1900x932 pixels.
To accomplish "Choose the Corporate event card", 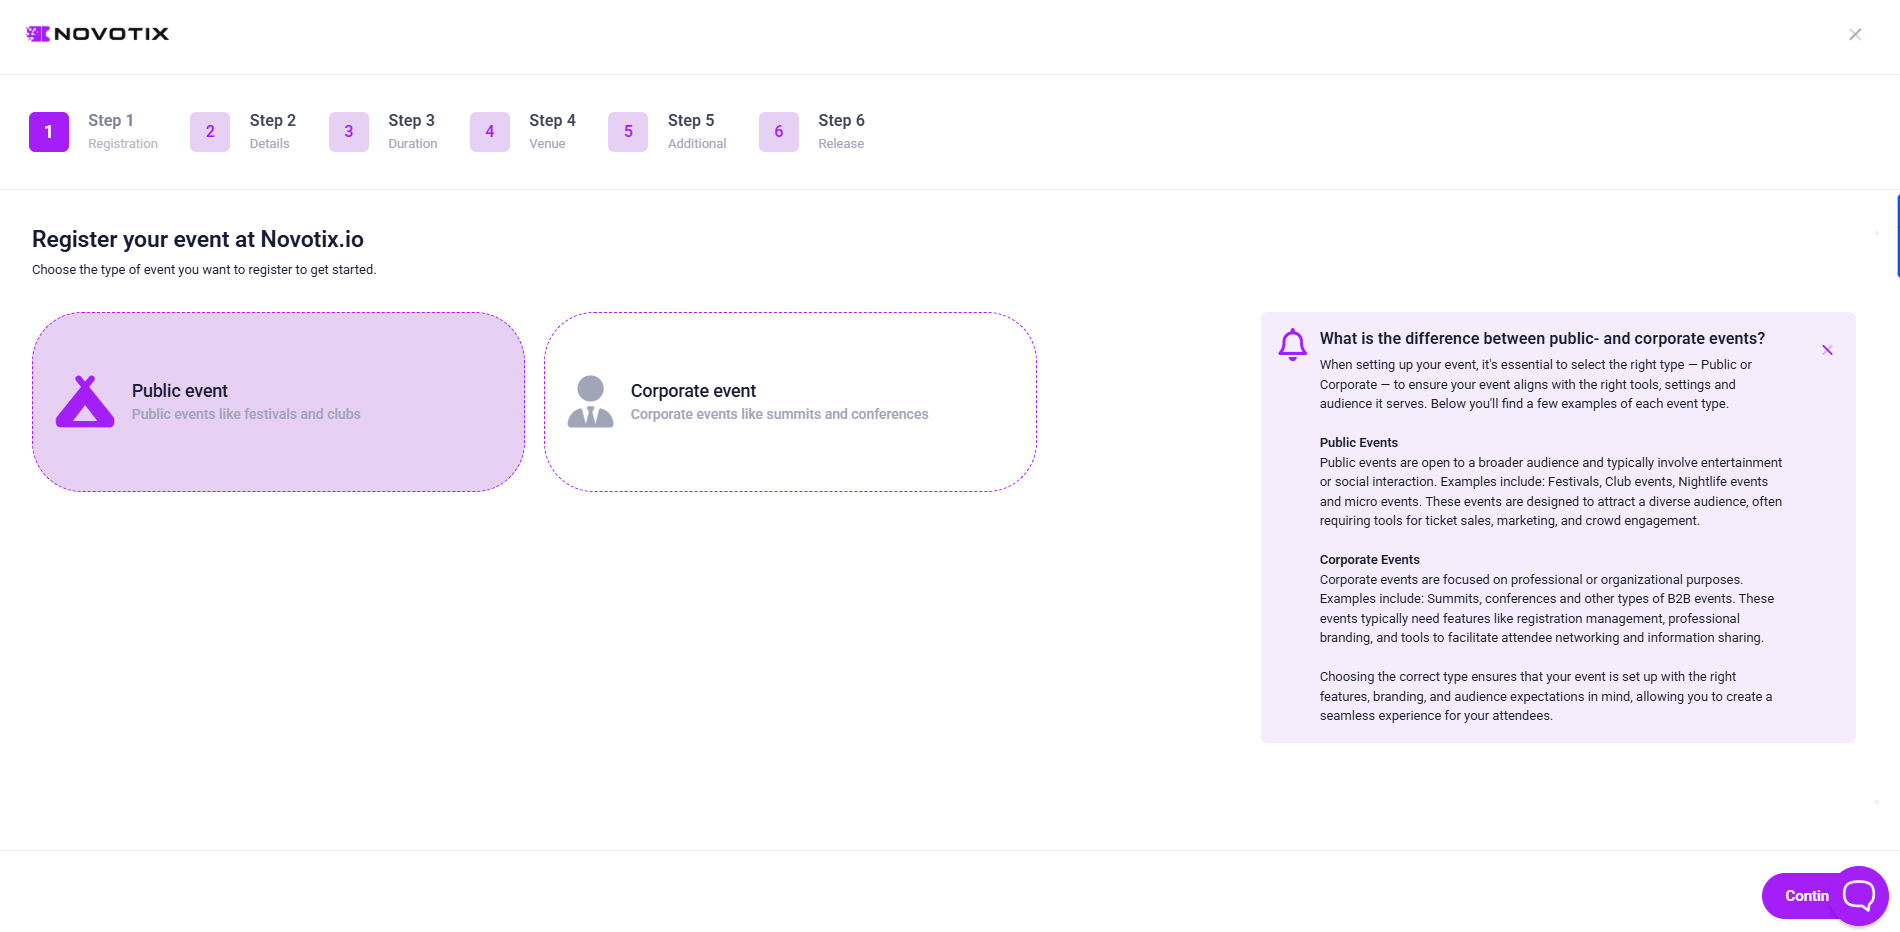I will 790,402.
